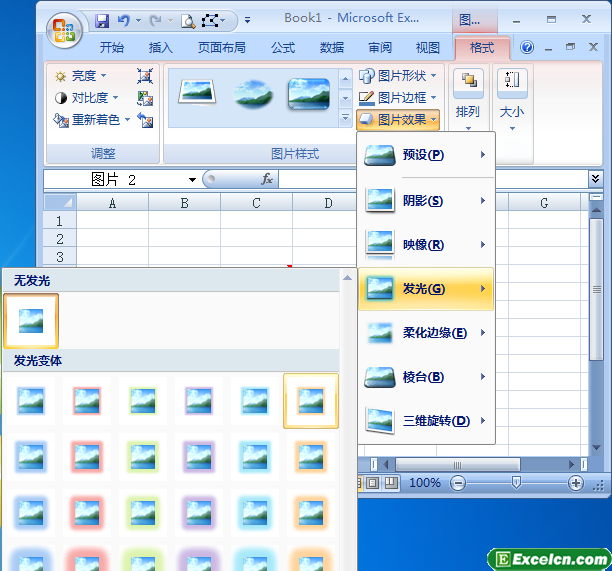Show next row of the picture styles gallery
612x571 pixels.
point(345,98)
